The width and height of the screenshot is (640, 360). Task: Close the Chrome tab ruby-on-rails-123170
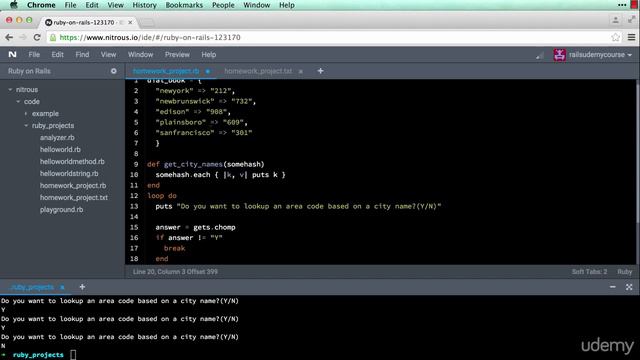click(130, 22)
